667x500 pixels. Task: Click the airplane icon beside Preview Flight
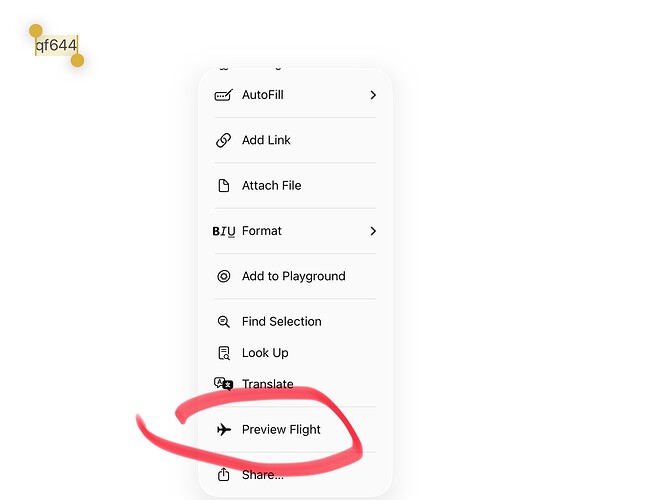223,430
